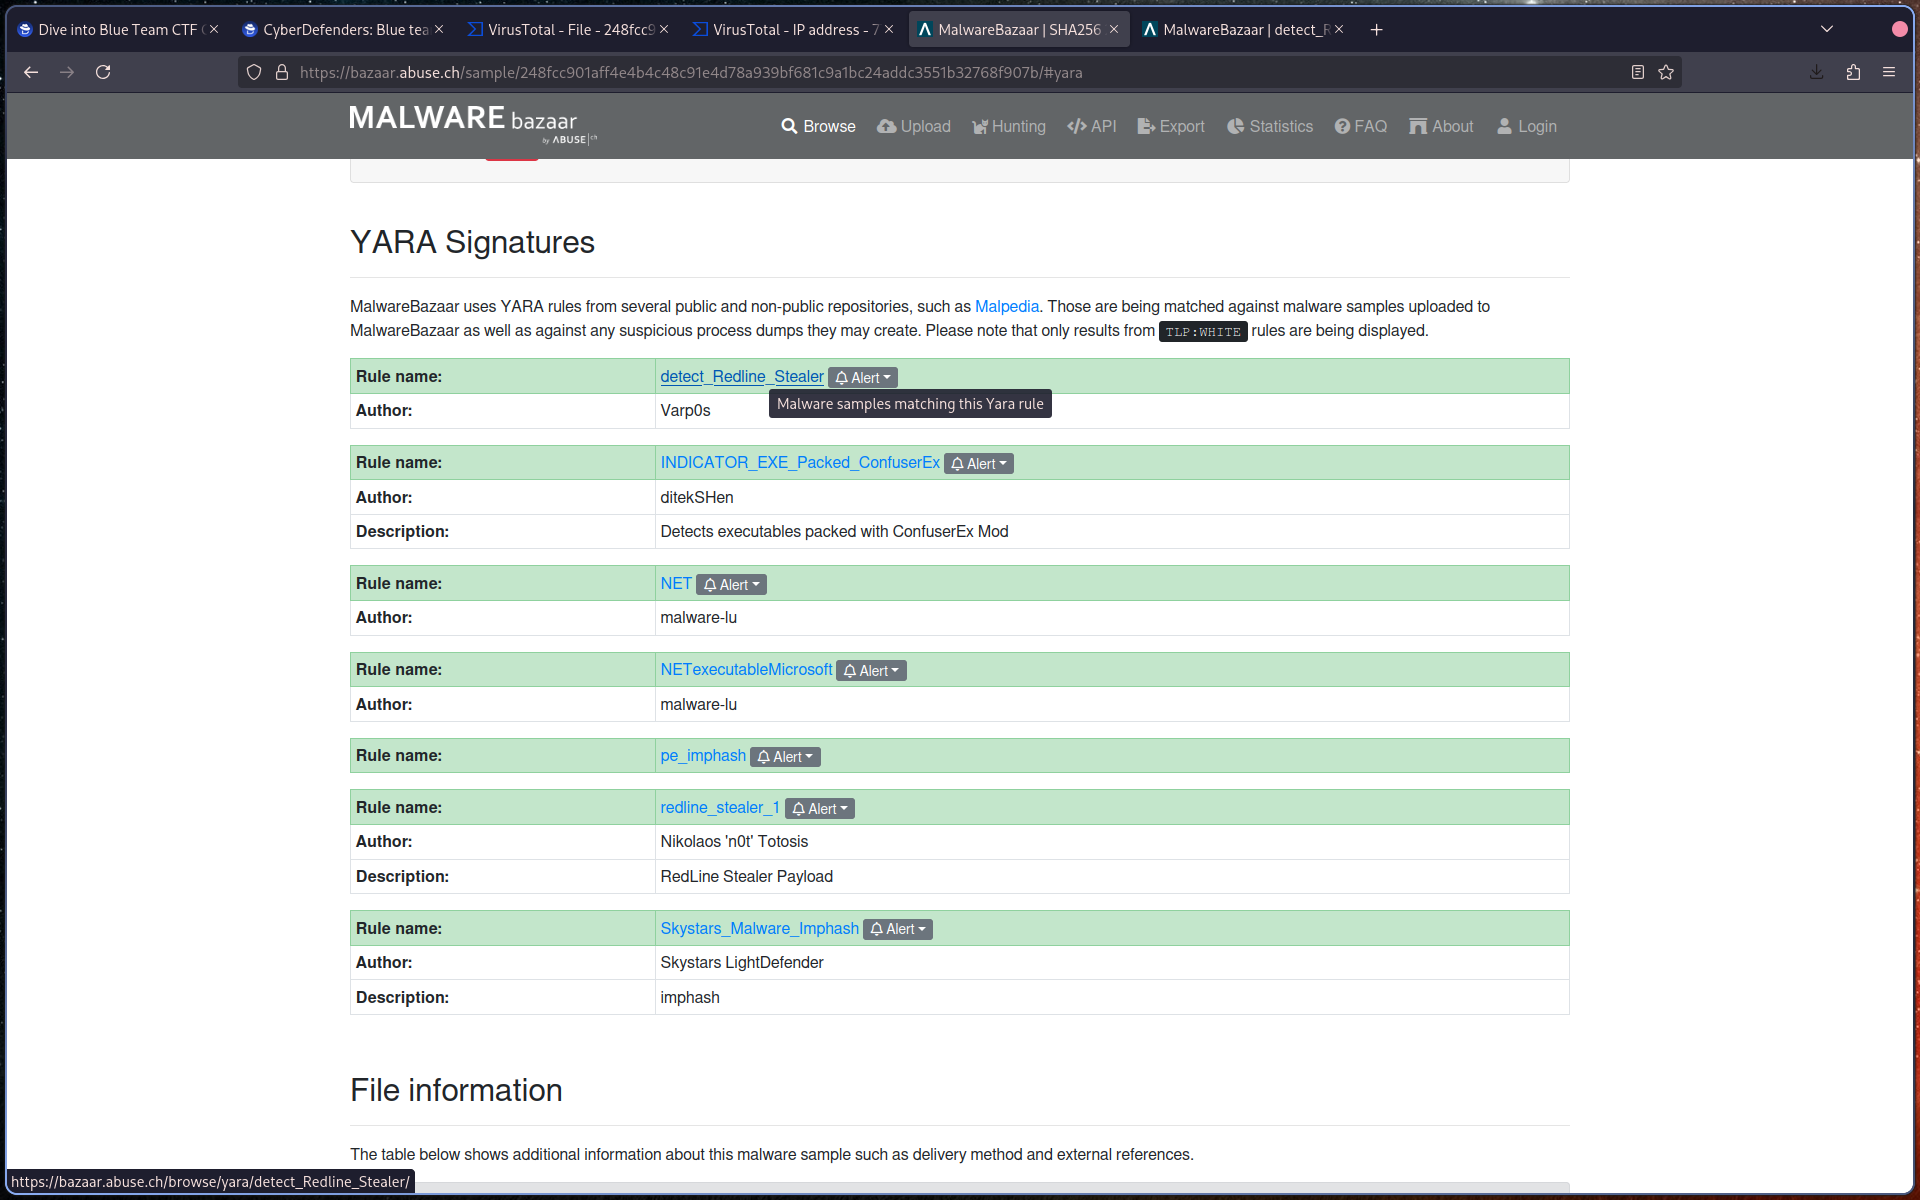Screen dimensions: 1920x1200
Task: Click the MALWARE bazaar logo
Action: [x=472, y=124]
